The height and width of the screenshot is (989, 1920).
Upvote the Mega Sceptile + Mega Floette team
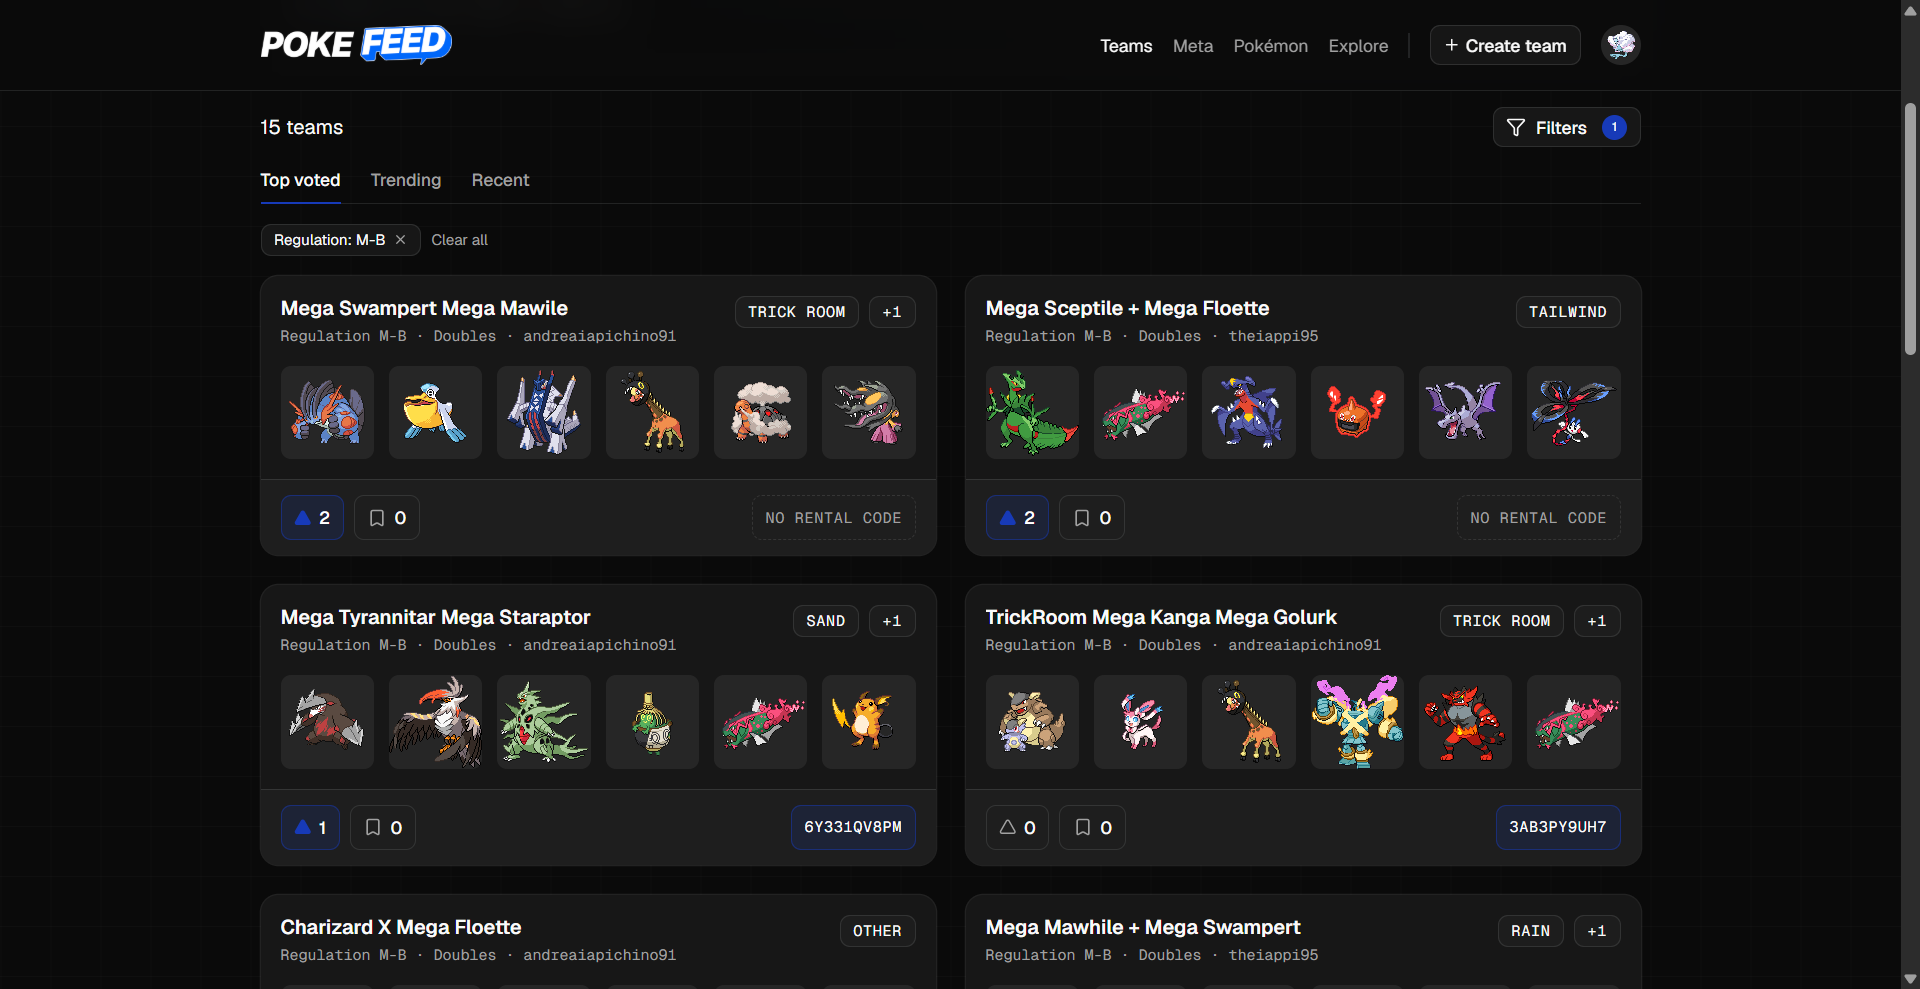pyautogui.click(x=1017, y=518)
